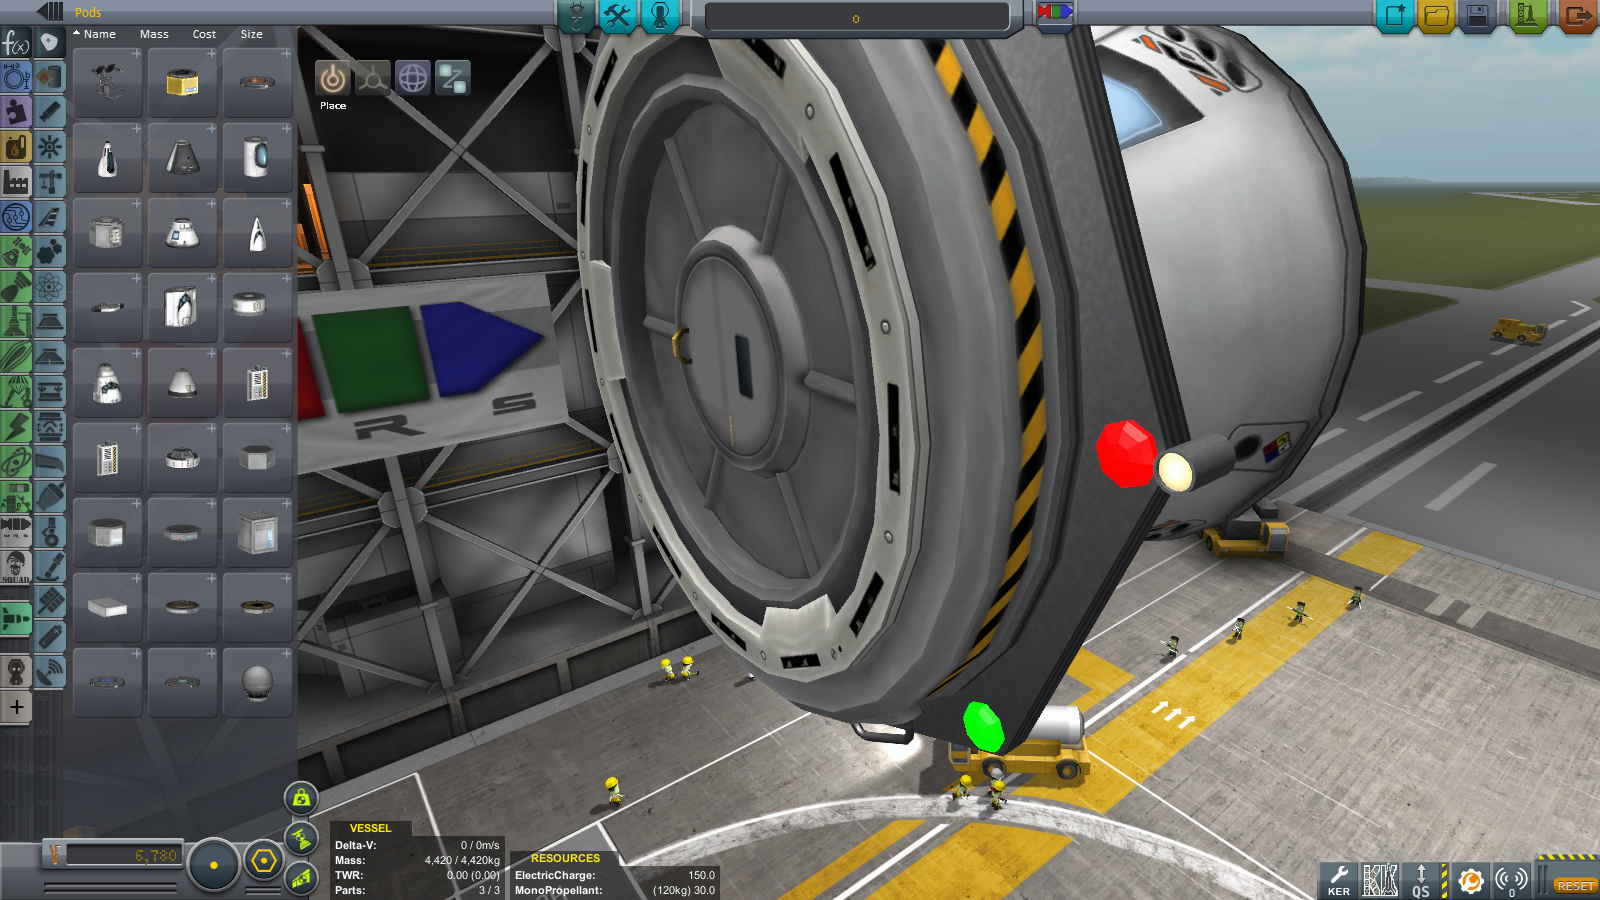The image size is (1600, 900).
Task: Open Filter by Function category
Action: (16, 43)
